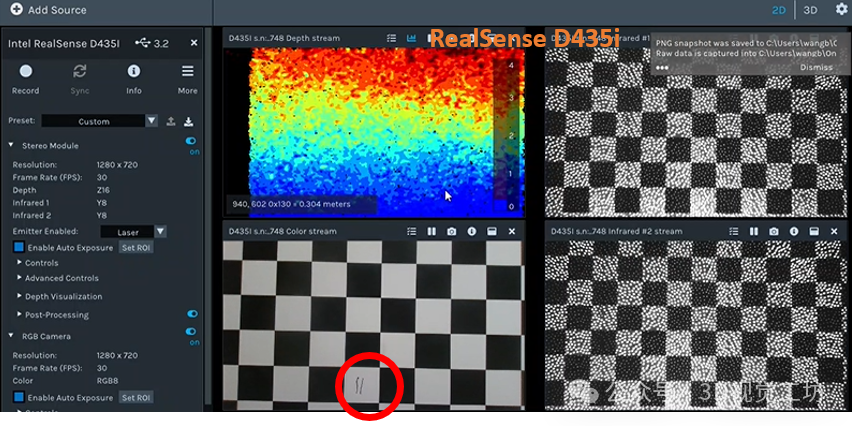The height and width of the screenshot is (426, 852).
Task: Start recording with the Record button
Action: 26,71
